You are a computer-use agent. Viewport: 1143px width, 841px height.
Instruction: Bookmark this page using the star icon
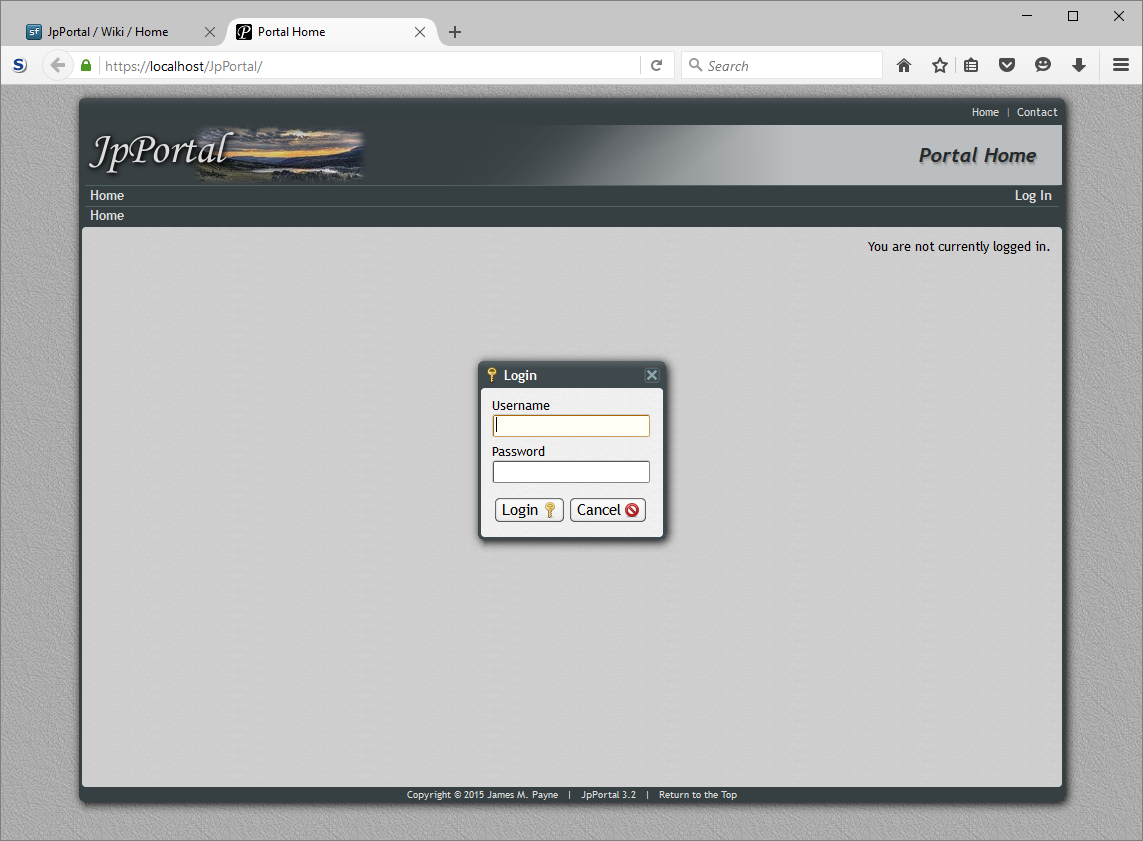939,64
